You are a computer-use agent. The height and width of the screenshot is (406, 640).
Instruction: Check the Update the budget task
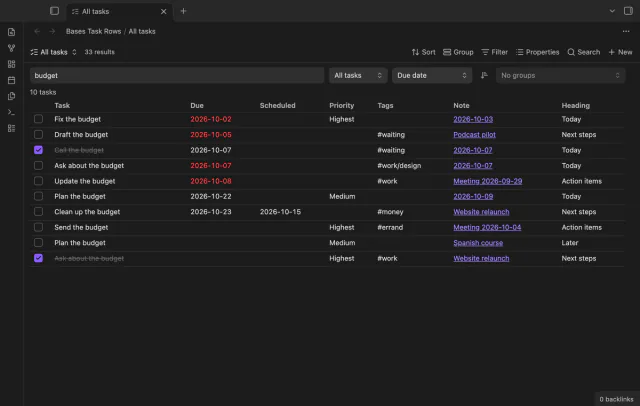point(38,181)
